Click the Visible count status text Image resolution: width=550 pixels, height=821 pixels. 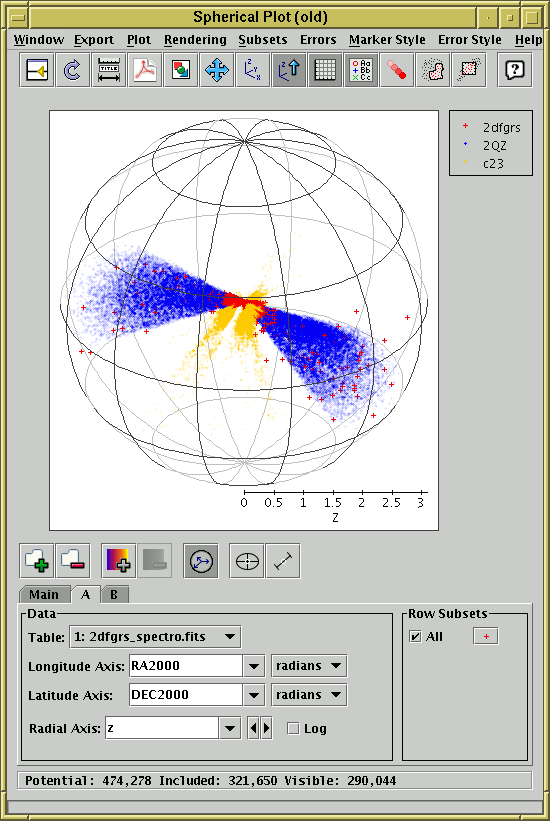pos(340,781)
